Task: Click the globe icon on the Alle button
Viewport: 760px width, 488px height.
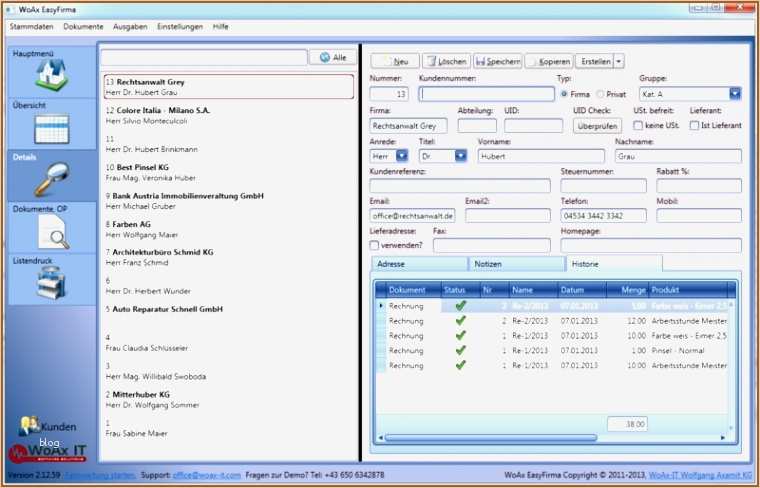Action: (x=325, y=57)
